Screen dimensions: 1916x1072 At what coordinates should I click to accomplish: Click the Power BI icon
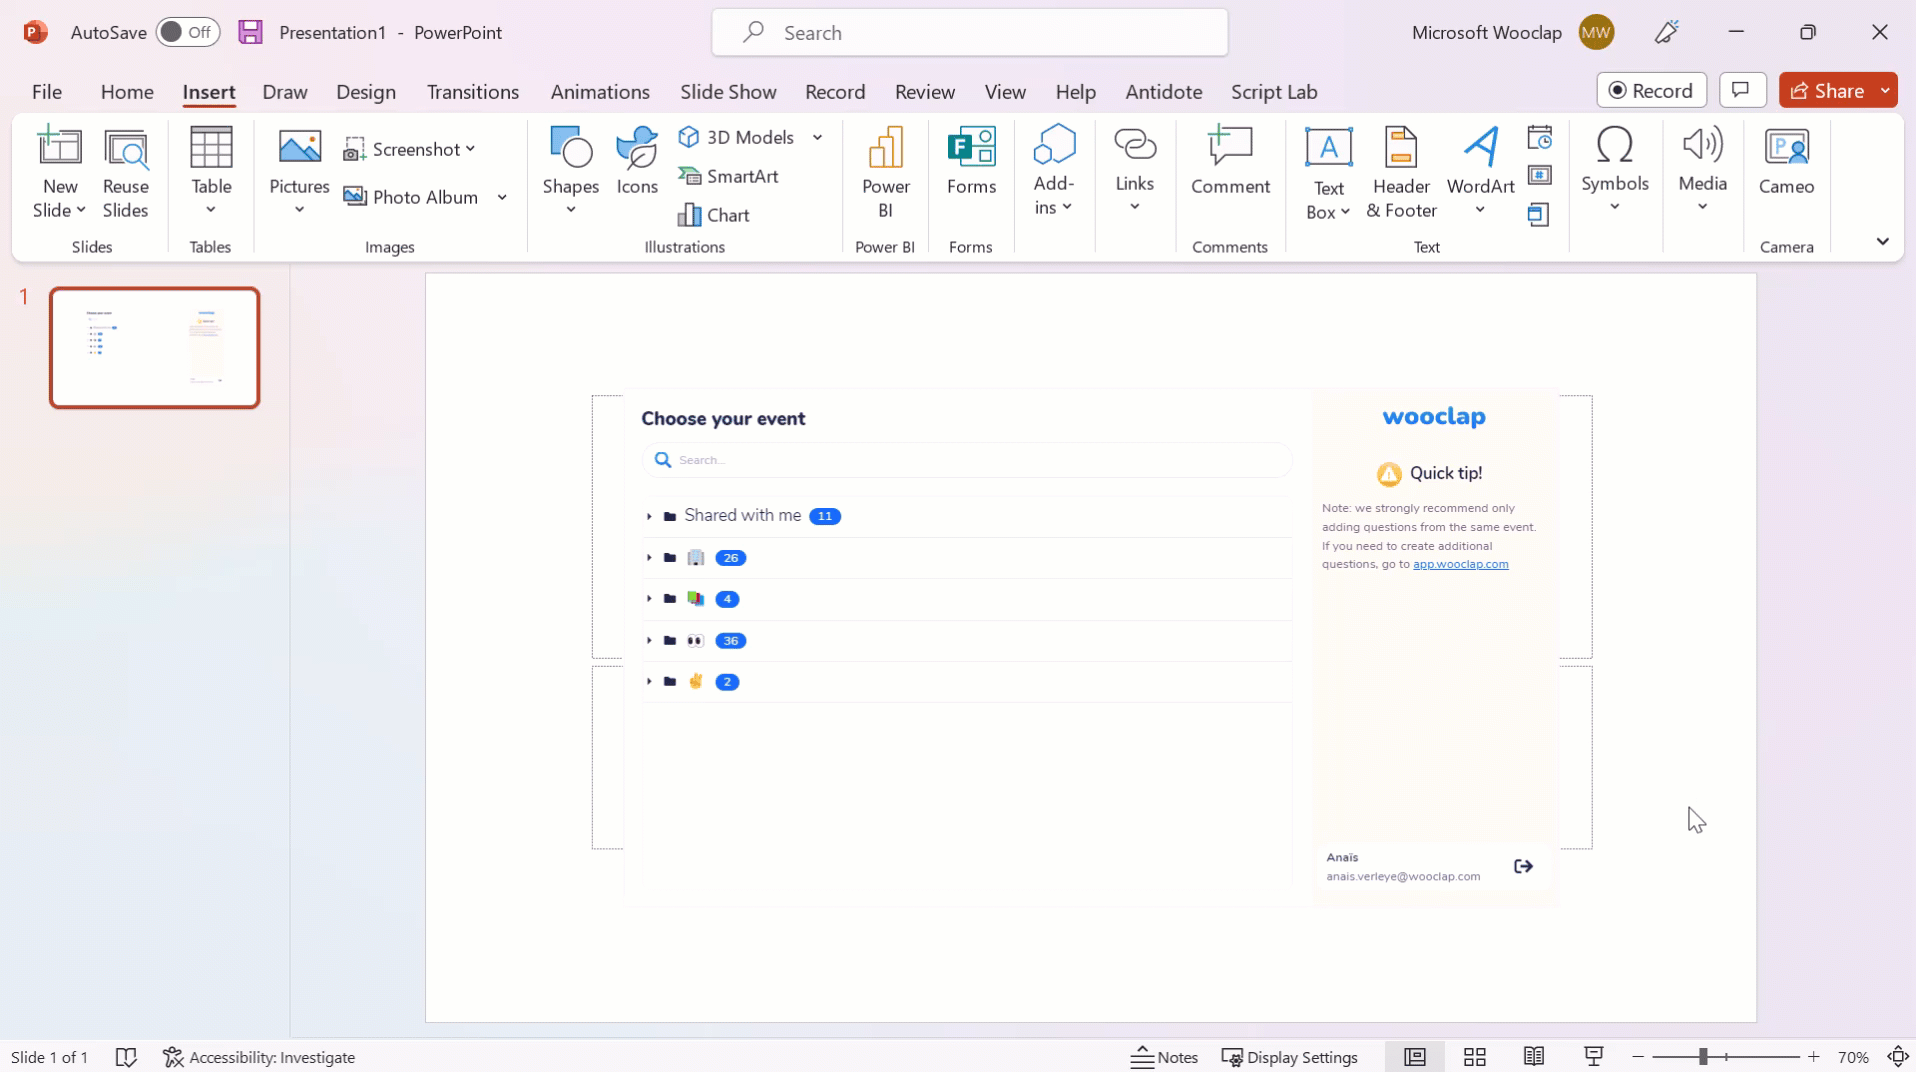coord(885,148)
